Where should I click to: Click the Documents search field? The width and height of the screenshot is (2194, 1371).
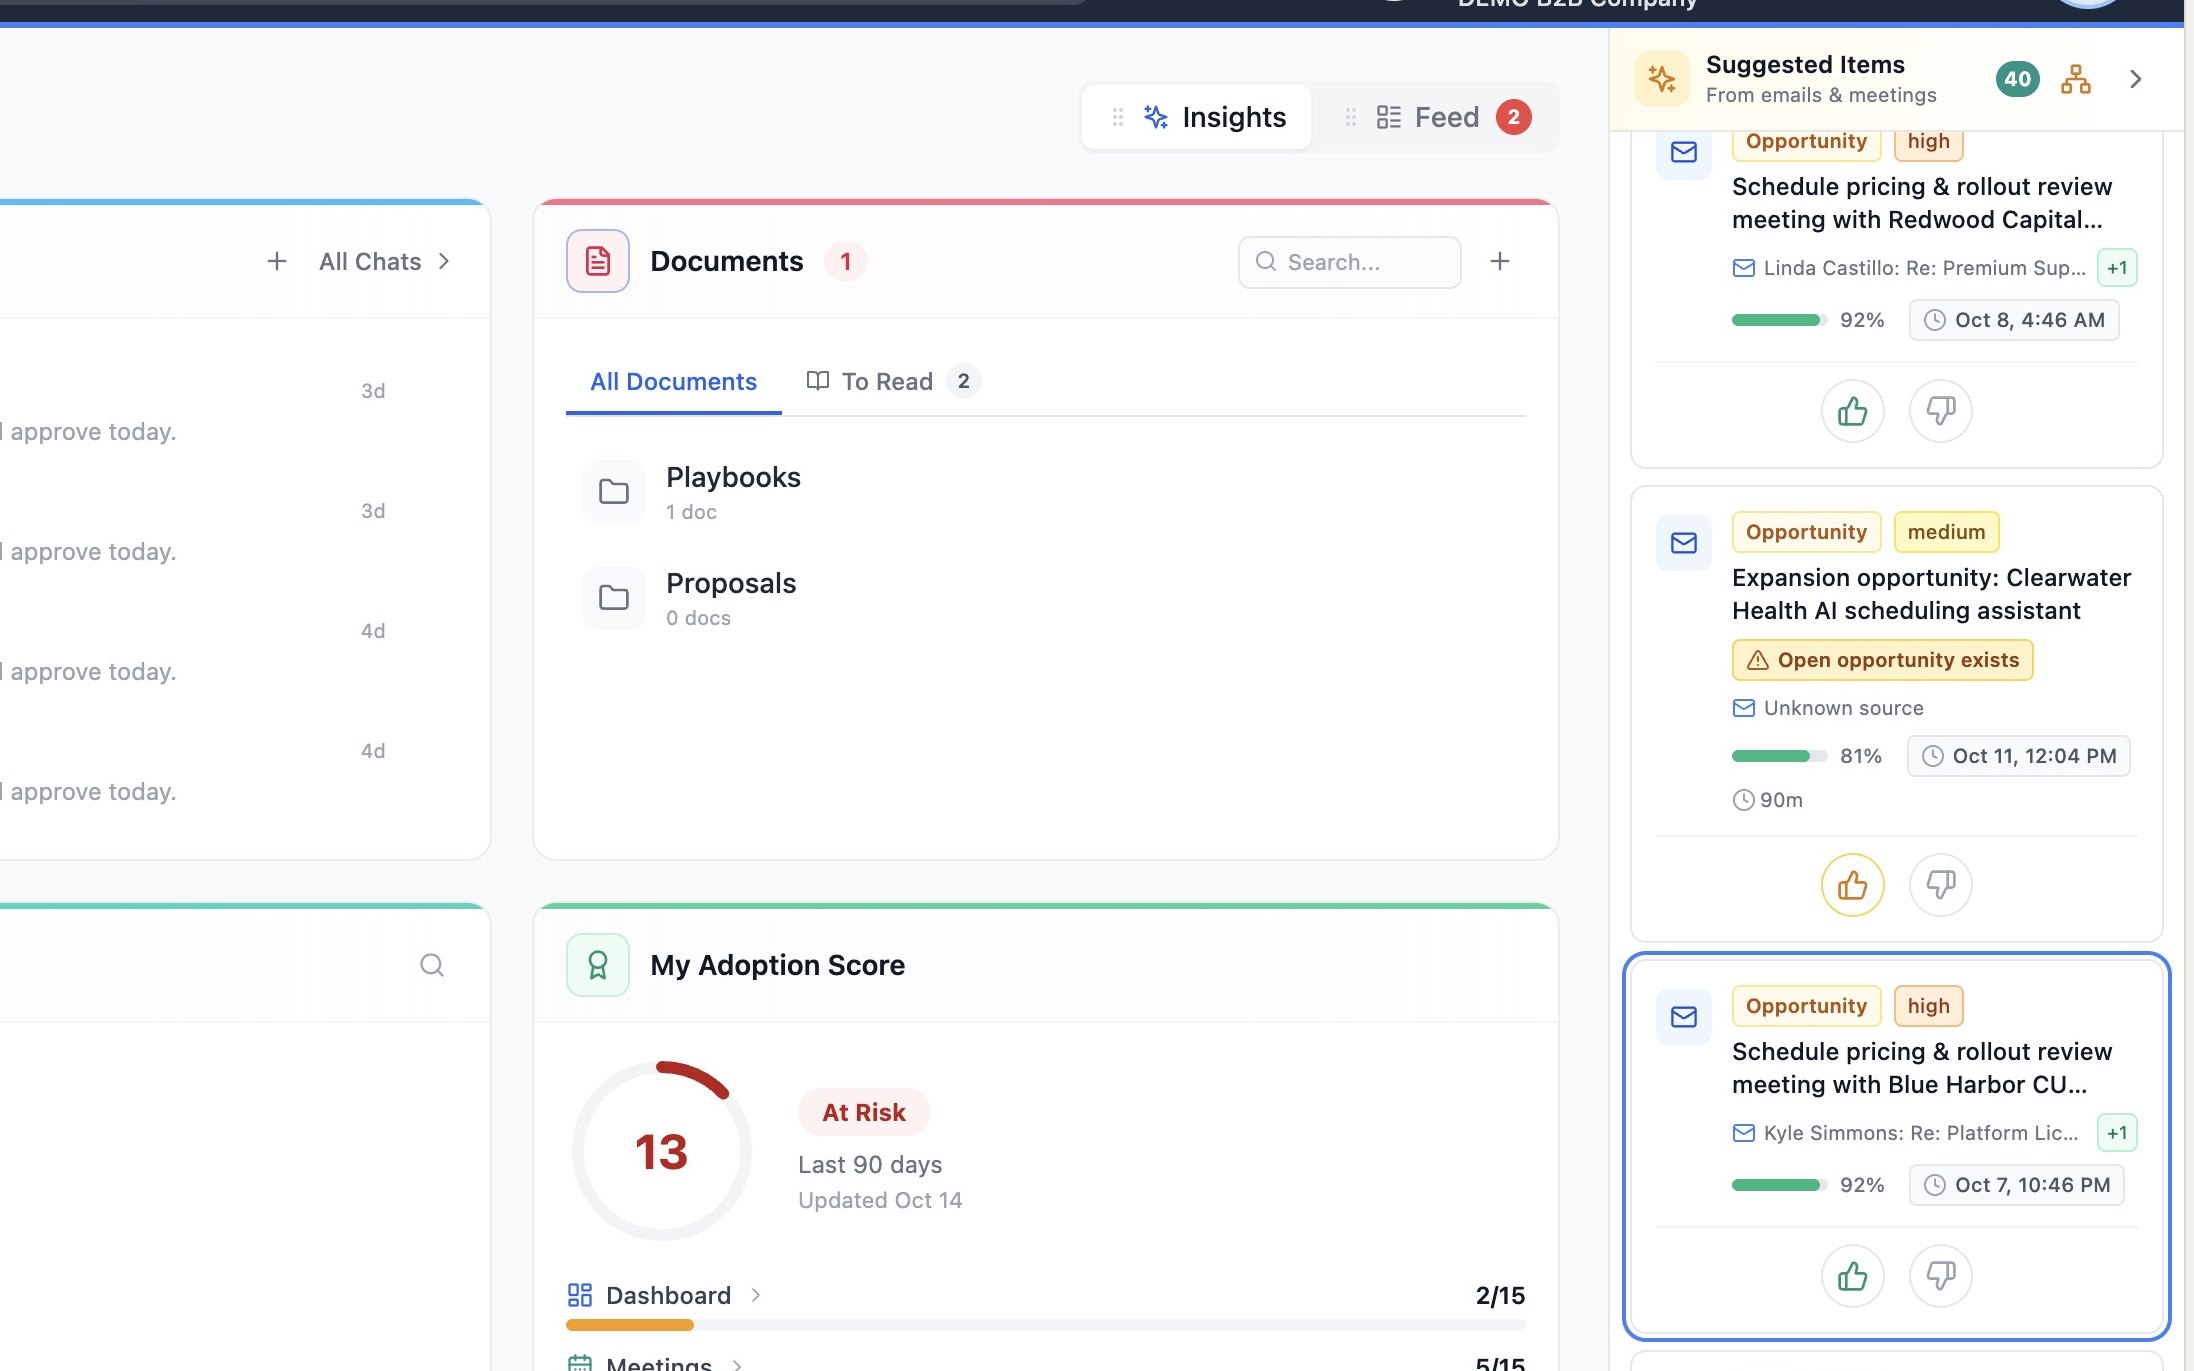click(x=1349, y=262)
